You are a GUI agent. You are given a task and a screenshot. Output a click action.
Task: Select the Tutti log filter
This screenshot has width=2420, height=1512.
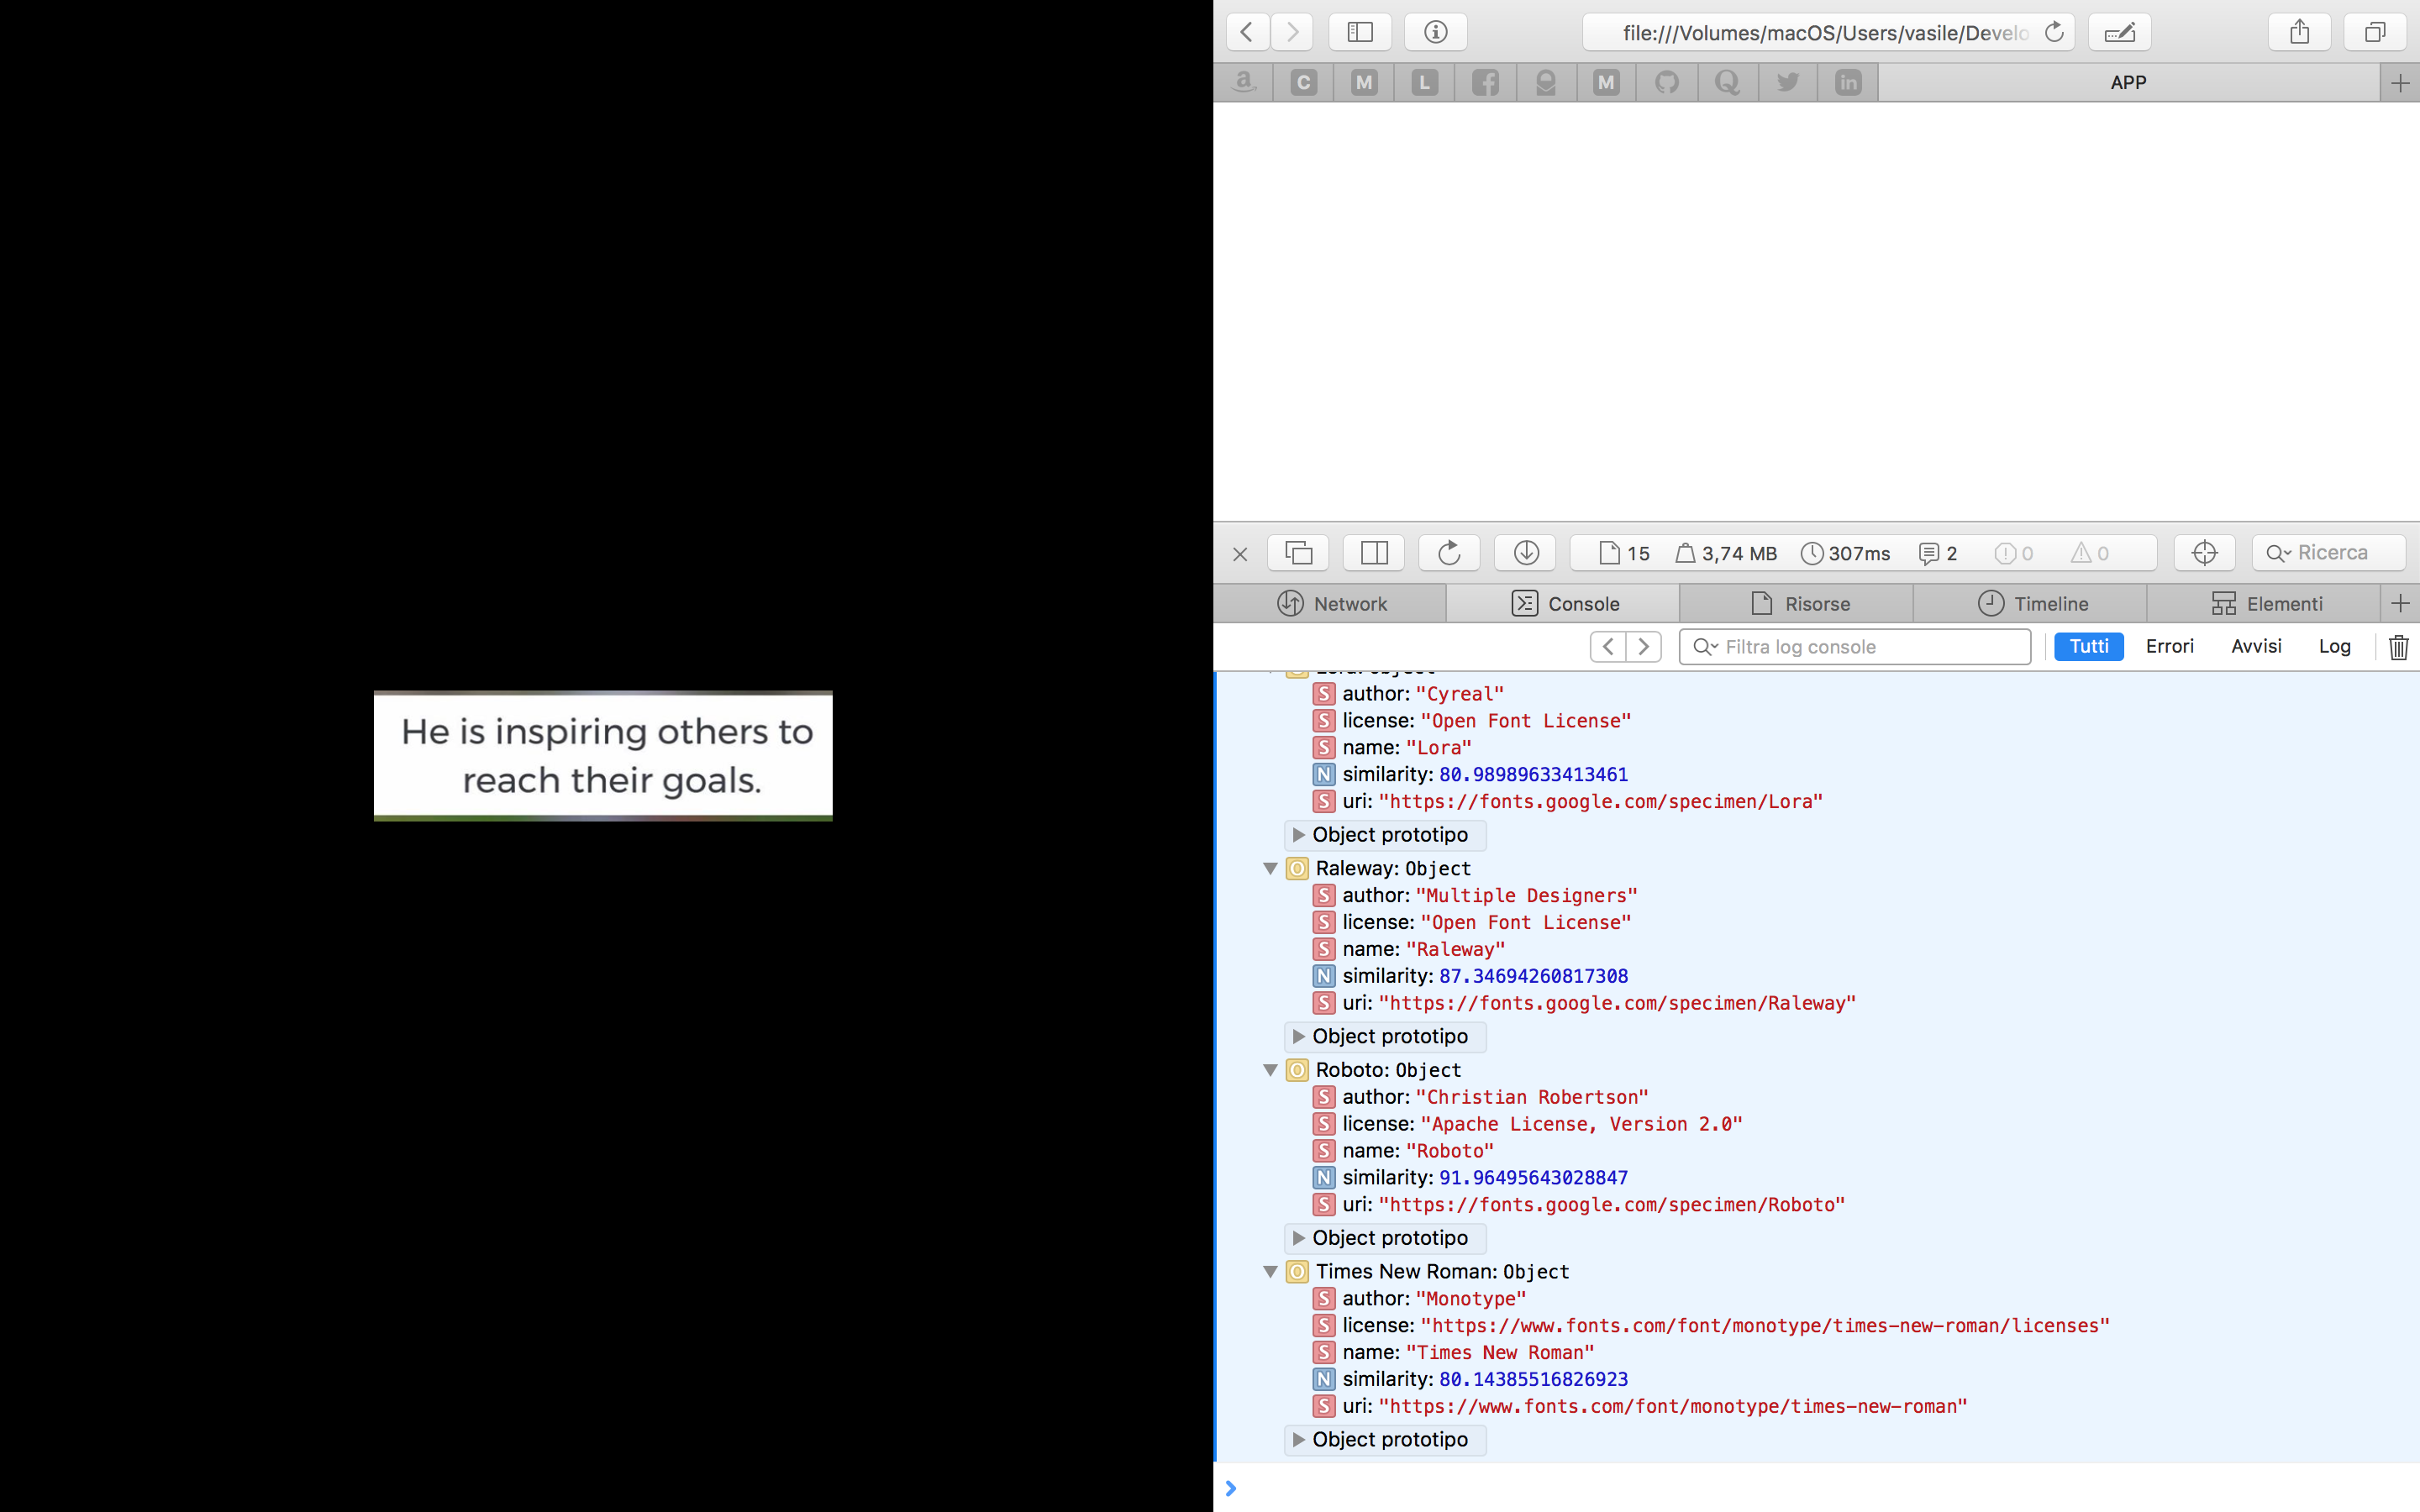coord(2088,647)
